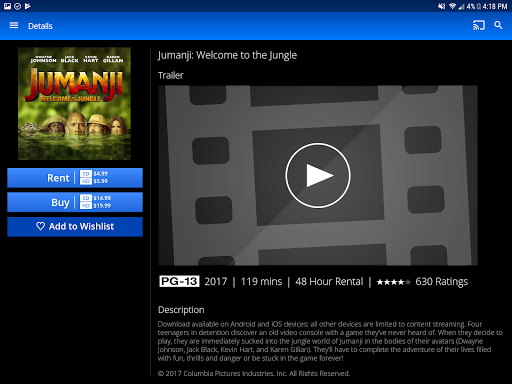Tap the Wi-Fi status icon
Screen dimensions: 512x384
click(452, 6)
